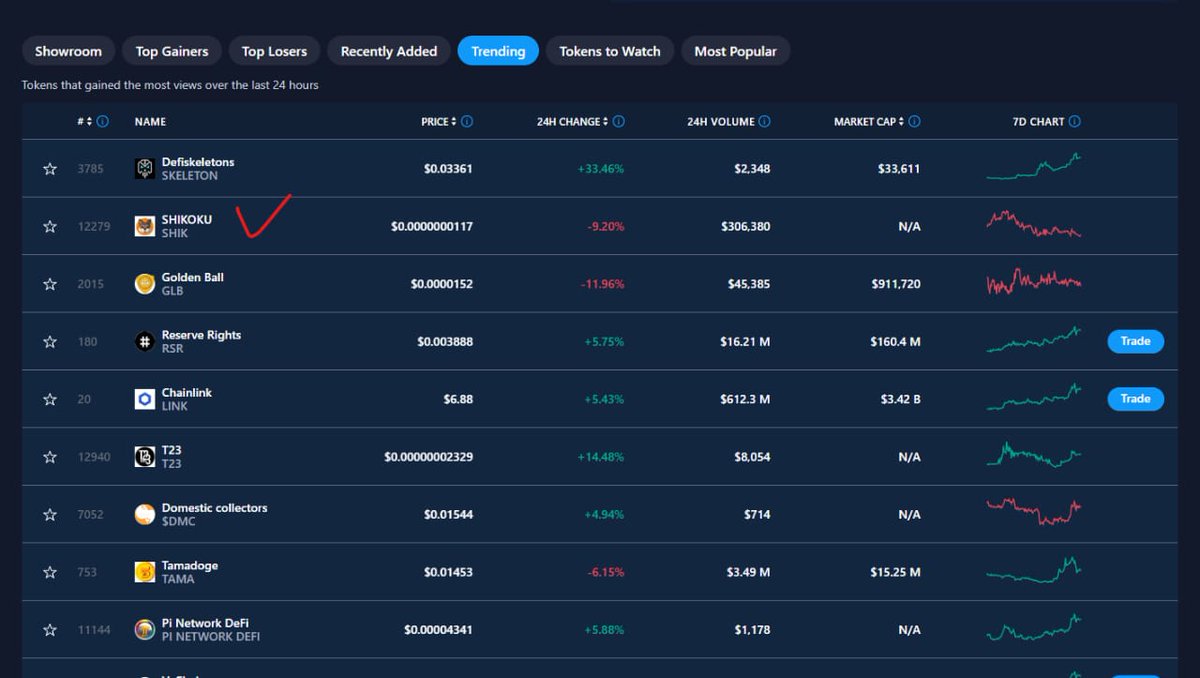Select the $0.0000000117 SHIKOKU price
This screenshot has width=1200, height=678.
tap(432, 227)
